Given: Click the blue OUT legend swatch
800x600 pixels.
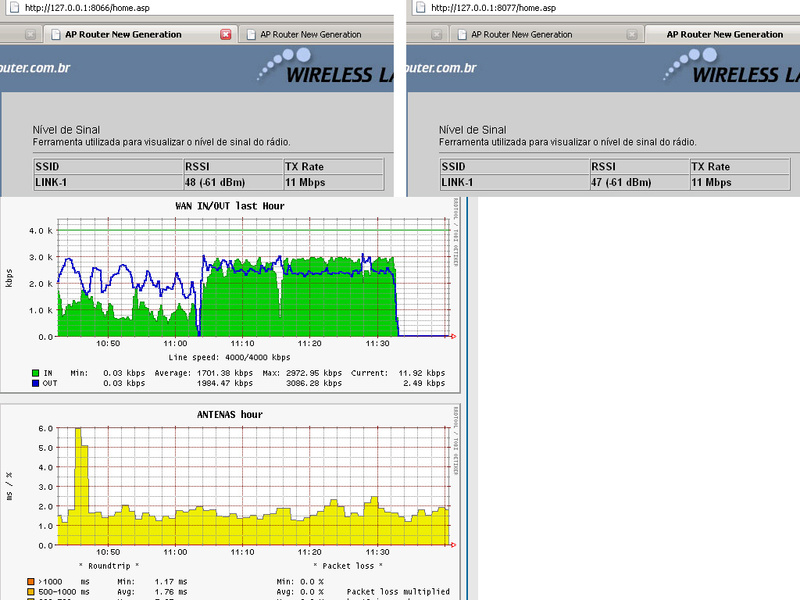Looking at the screenshot, I should 36,382.
